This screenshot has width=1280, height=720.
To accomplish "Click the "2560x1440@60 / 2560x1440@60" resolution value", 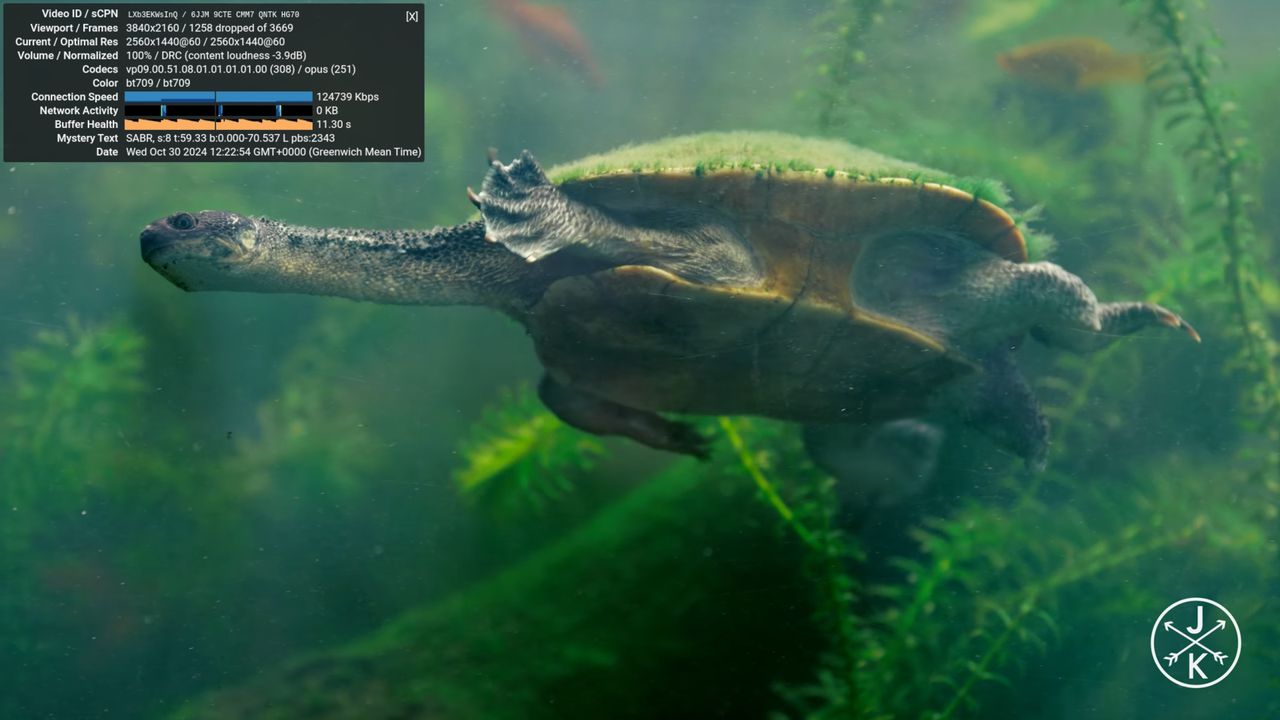I will (x=205, y=42).
